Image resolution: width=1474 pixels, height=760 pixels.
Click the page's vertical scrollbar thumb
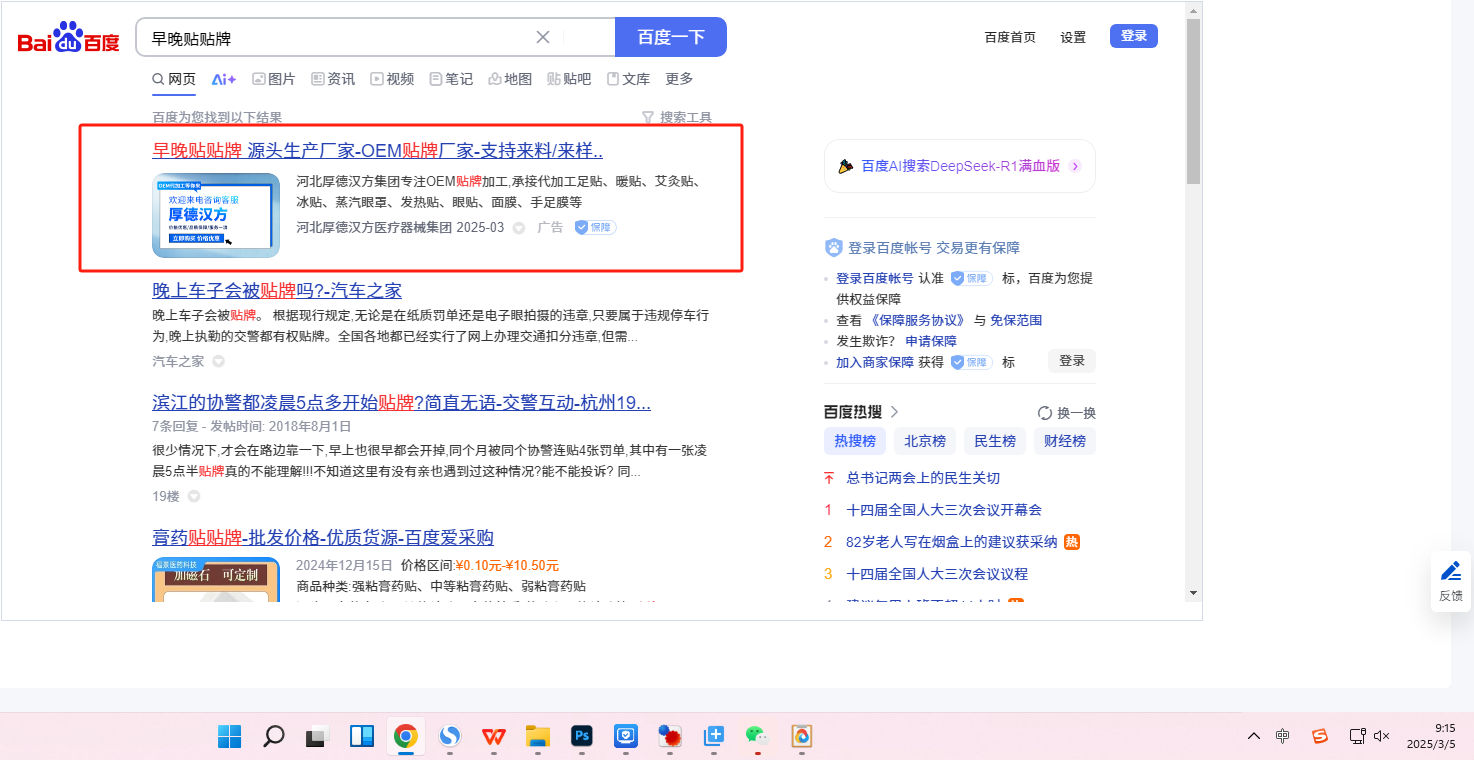(x=1192, y=100)
